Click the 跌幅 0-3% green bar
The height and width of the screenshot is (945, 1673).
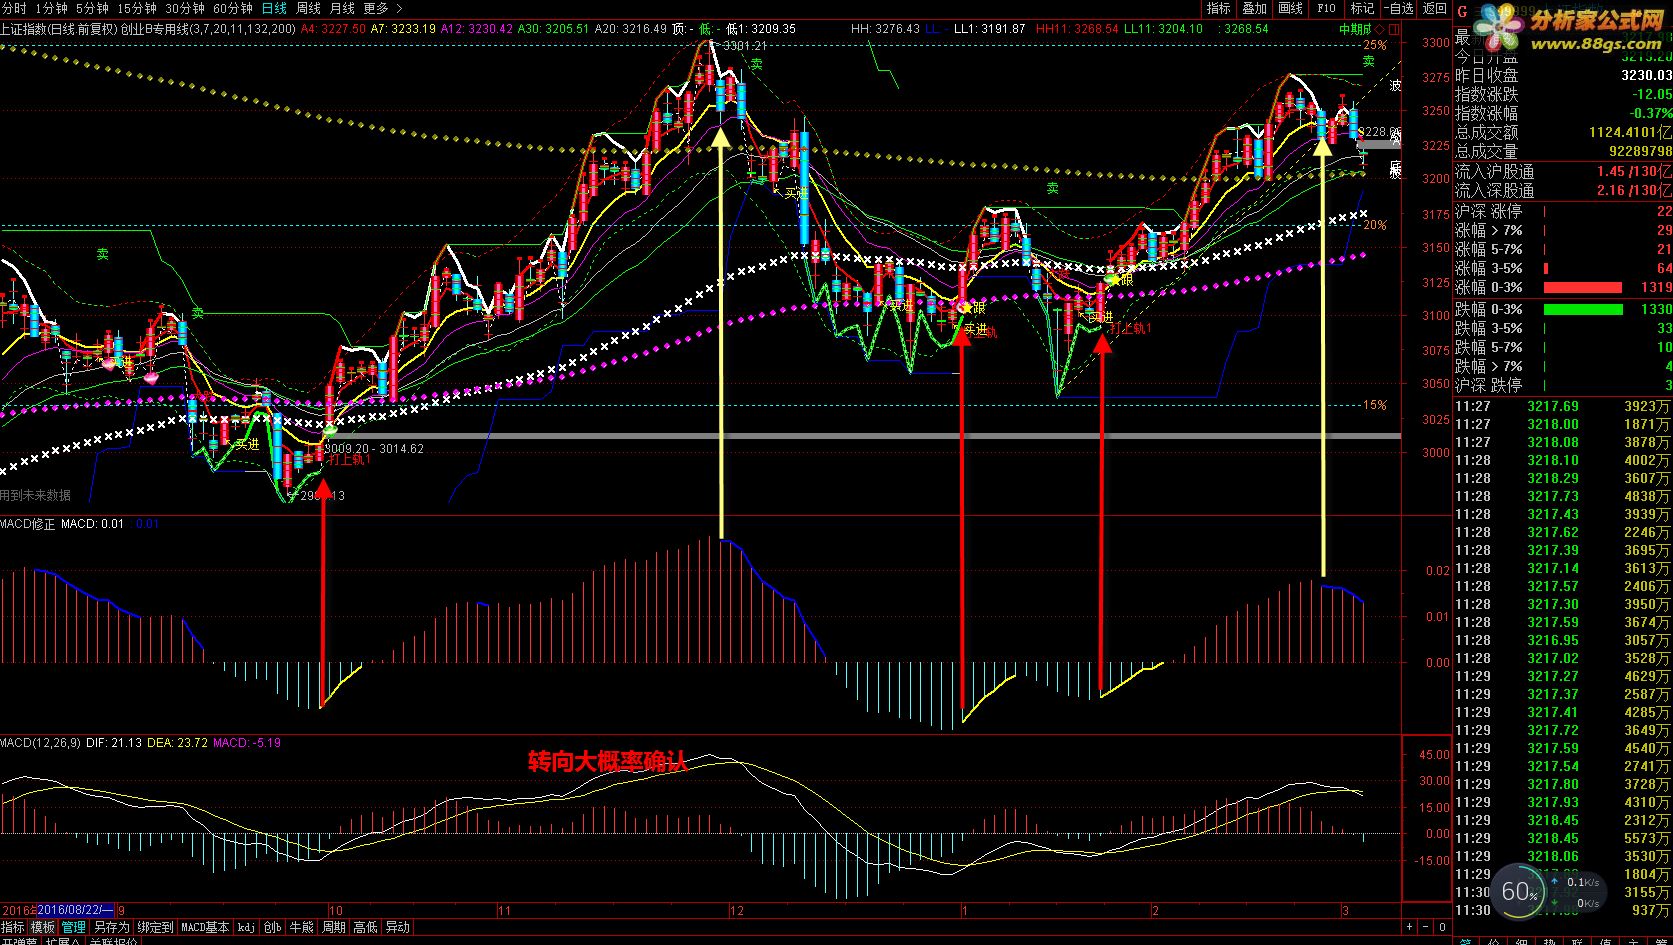pos(1582,309)
